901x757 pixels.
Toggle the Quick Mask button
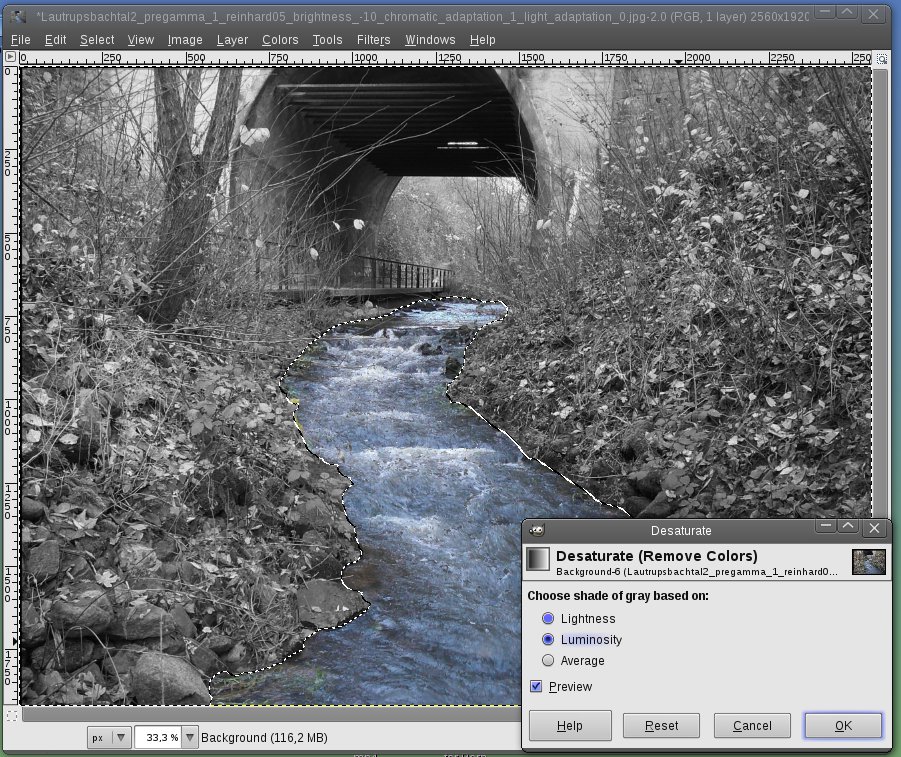click(x=11, y=715)
